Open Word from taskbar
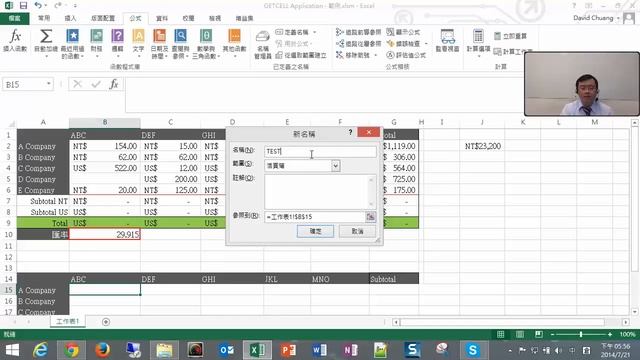 (319, 350)
